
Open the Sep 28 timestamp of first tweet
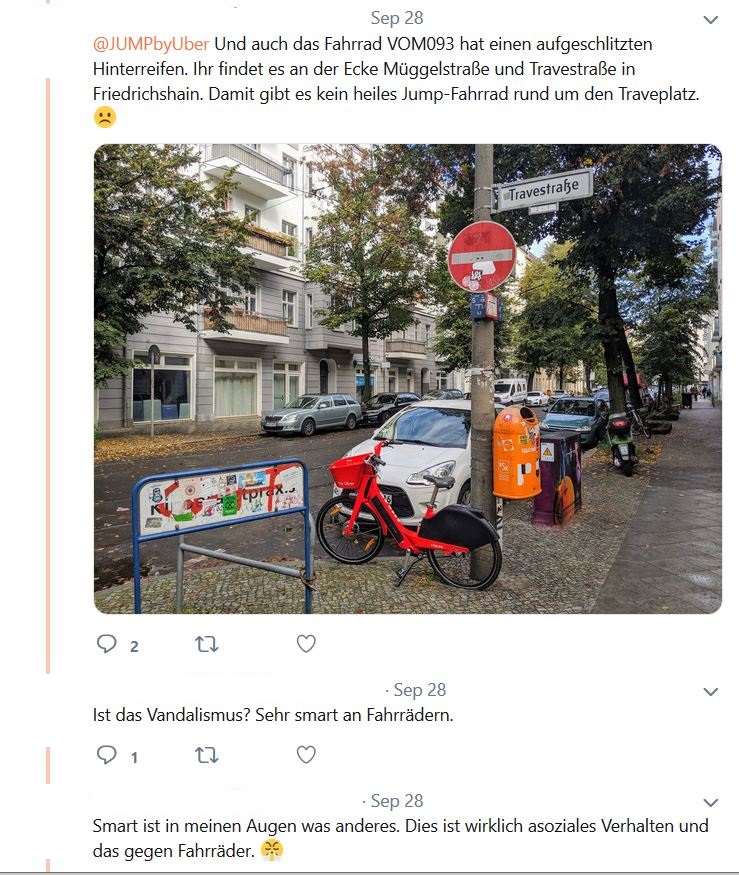397,18
